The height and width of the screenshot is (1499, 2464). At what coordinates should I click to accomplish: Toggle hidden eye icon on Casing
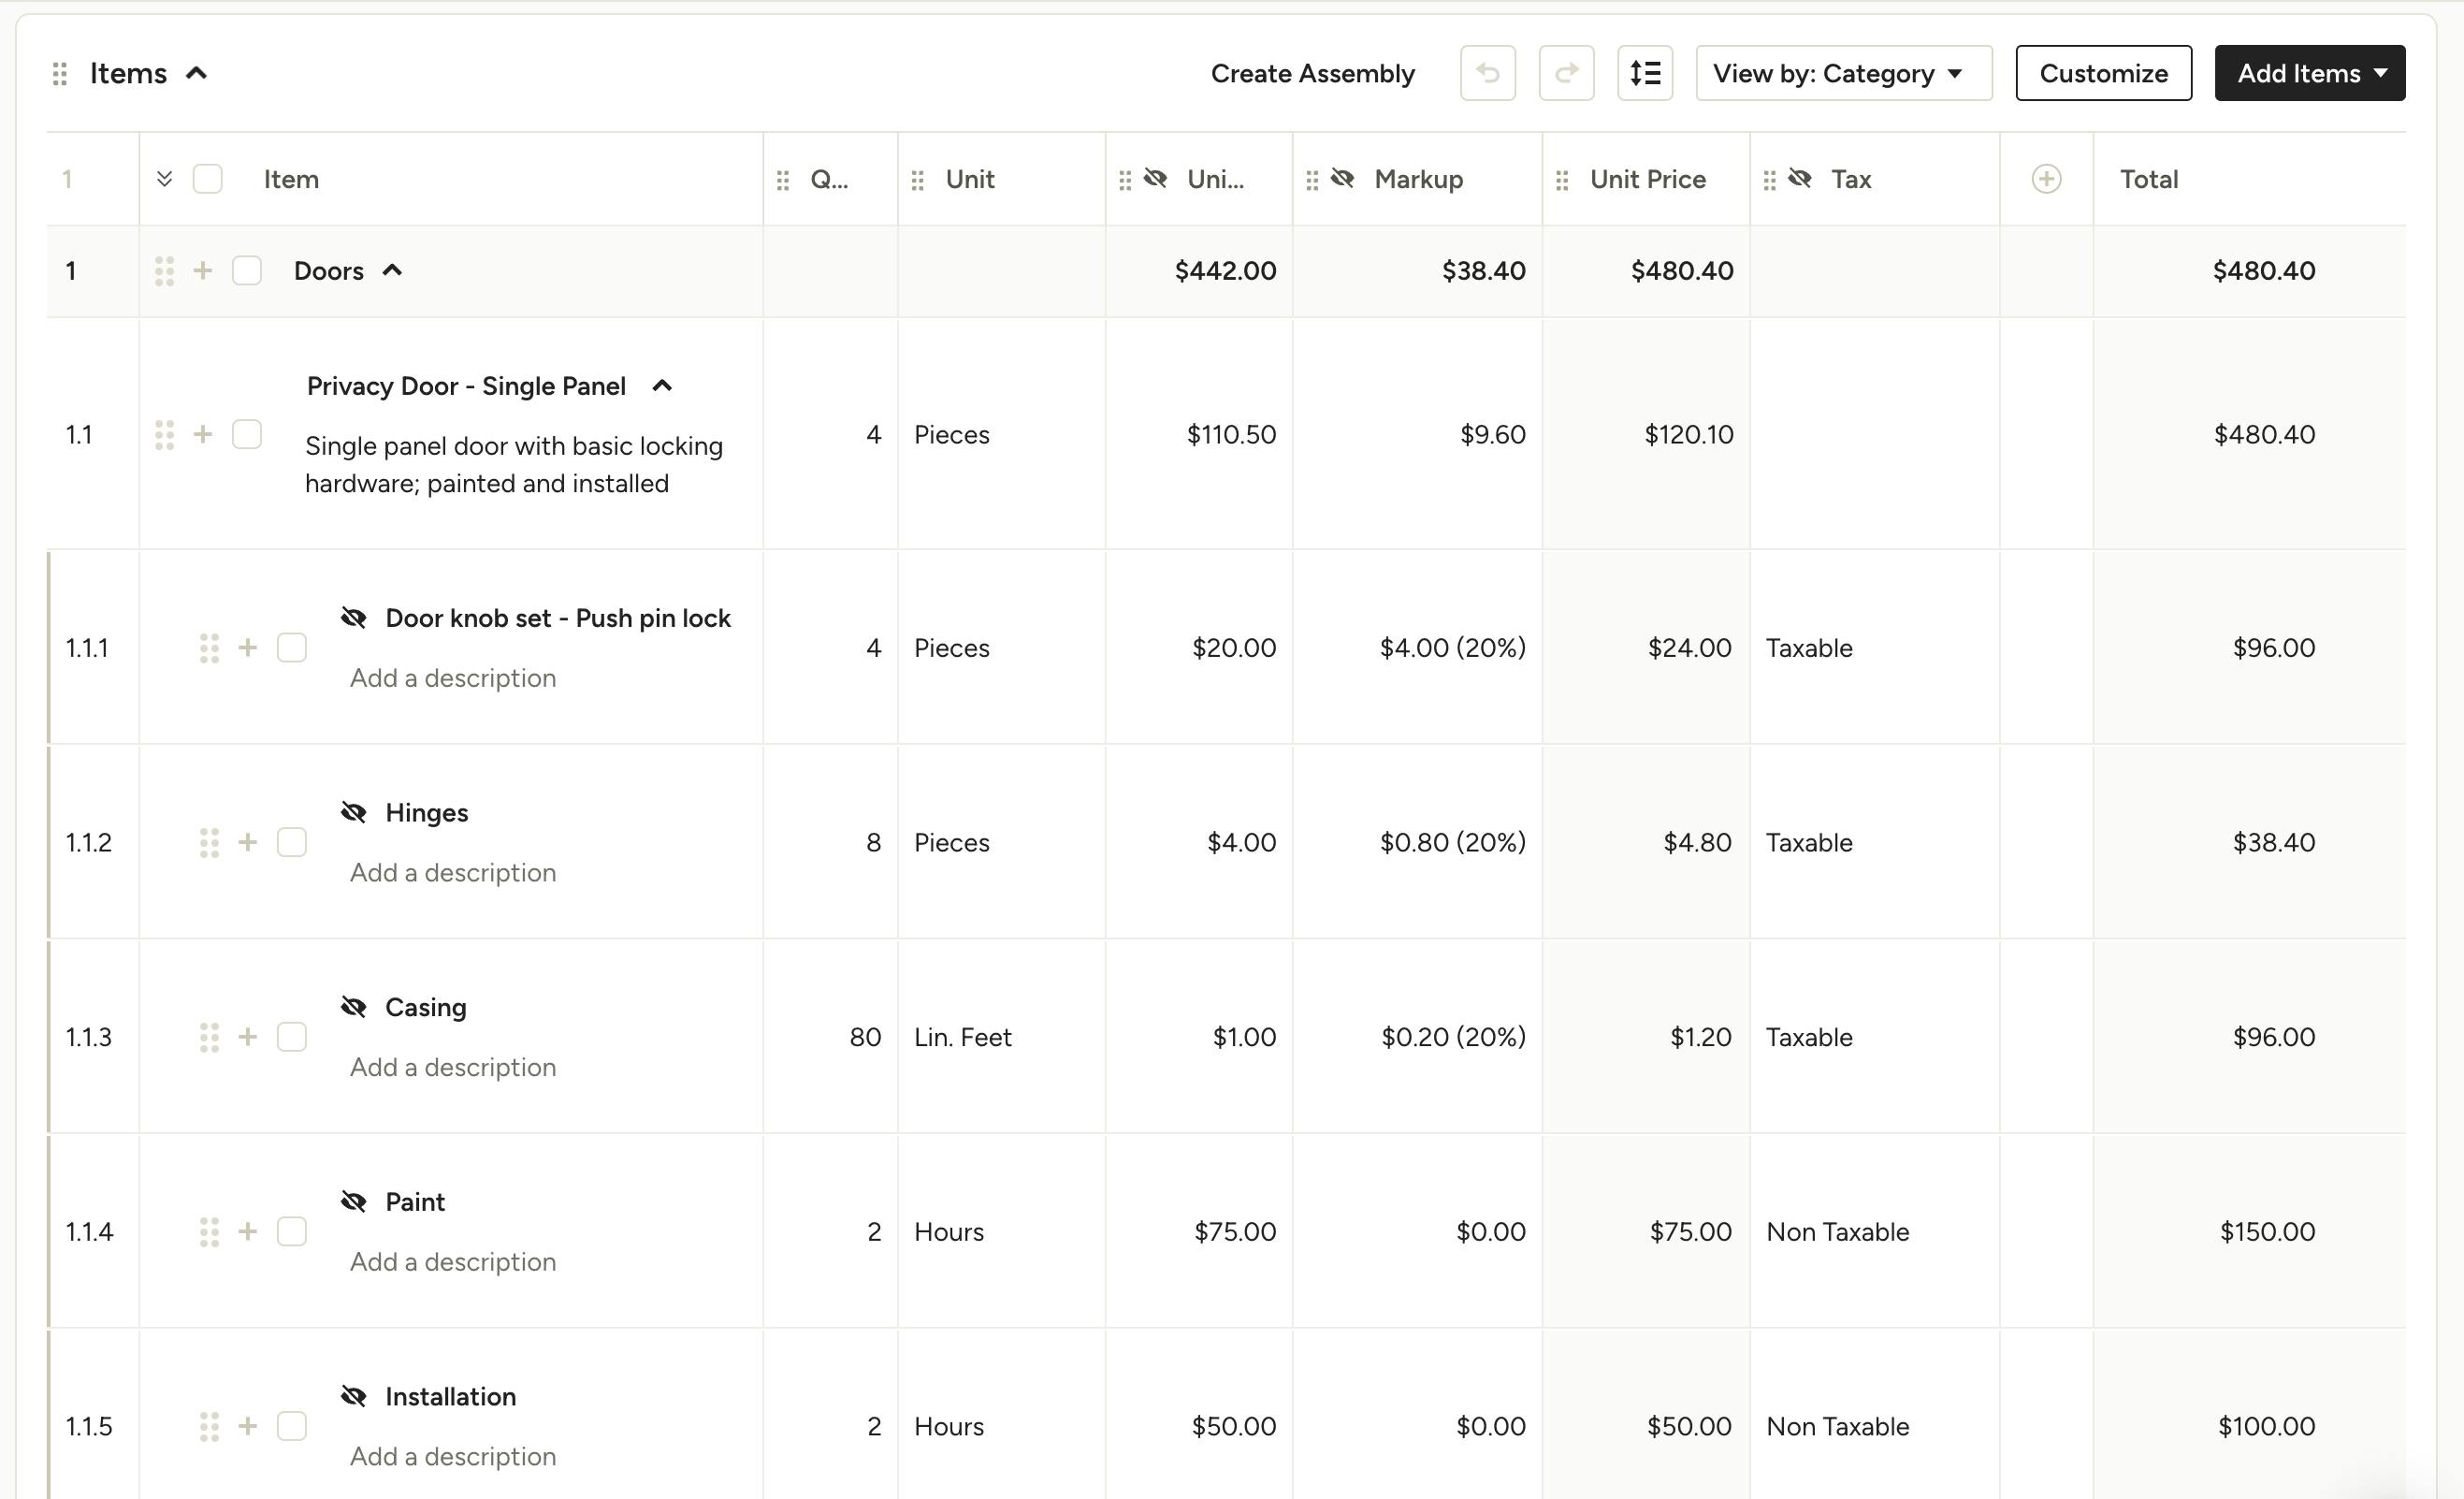tap(354, 1006)
